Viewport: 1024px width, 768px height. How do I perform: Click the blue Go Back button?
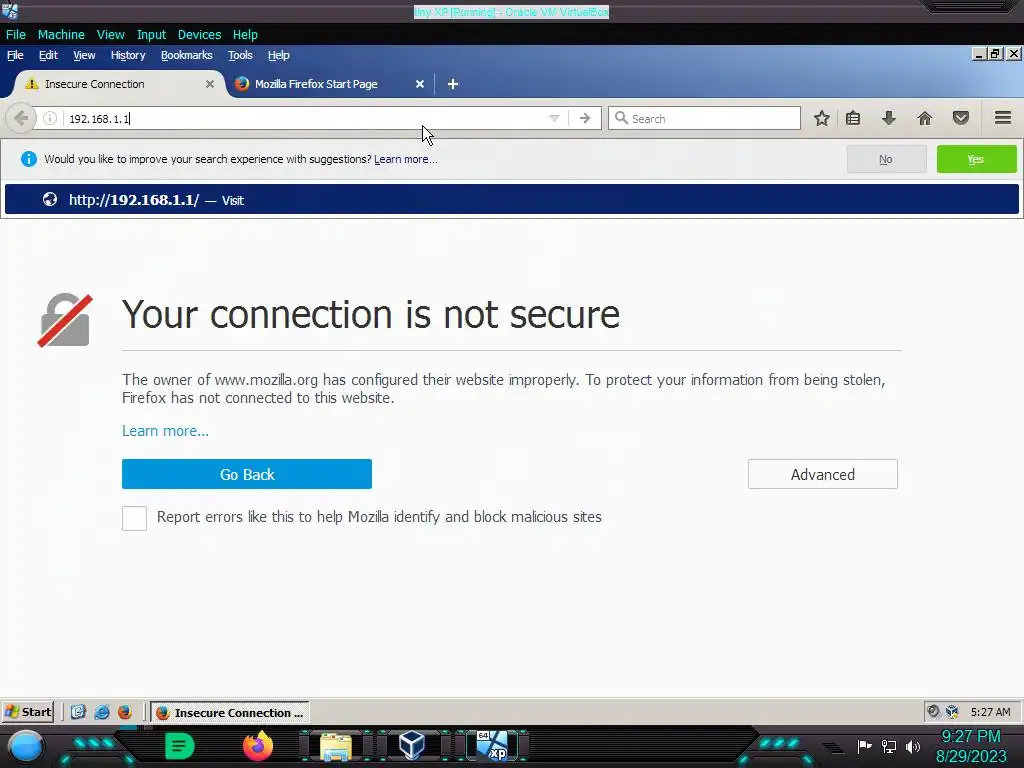coord(247,474)
